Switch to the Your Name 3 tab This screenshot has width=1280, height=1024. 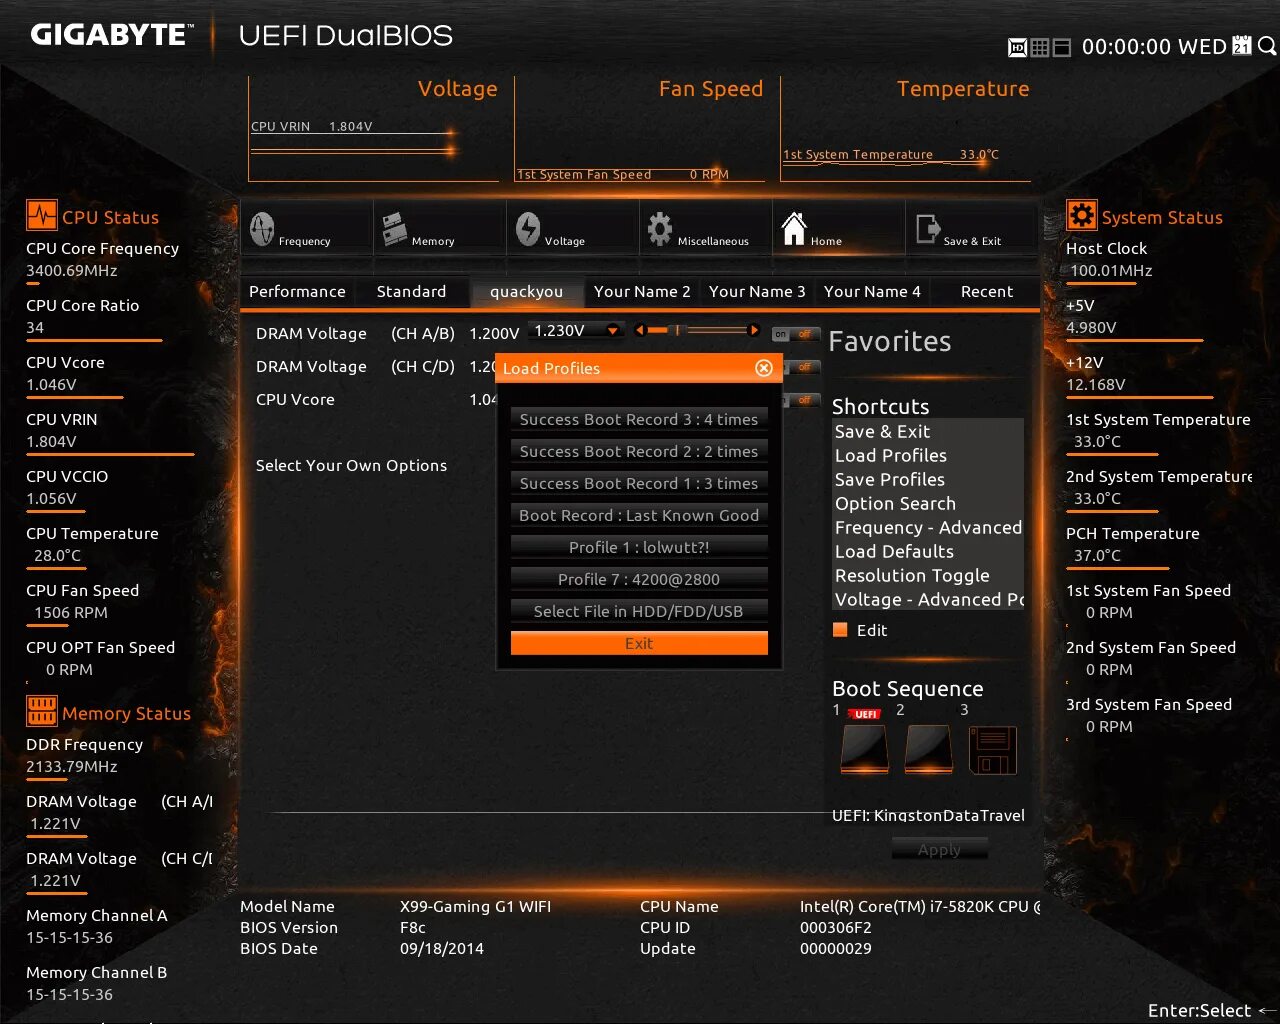[757, 291]
